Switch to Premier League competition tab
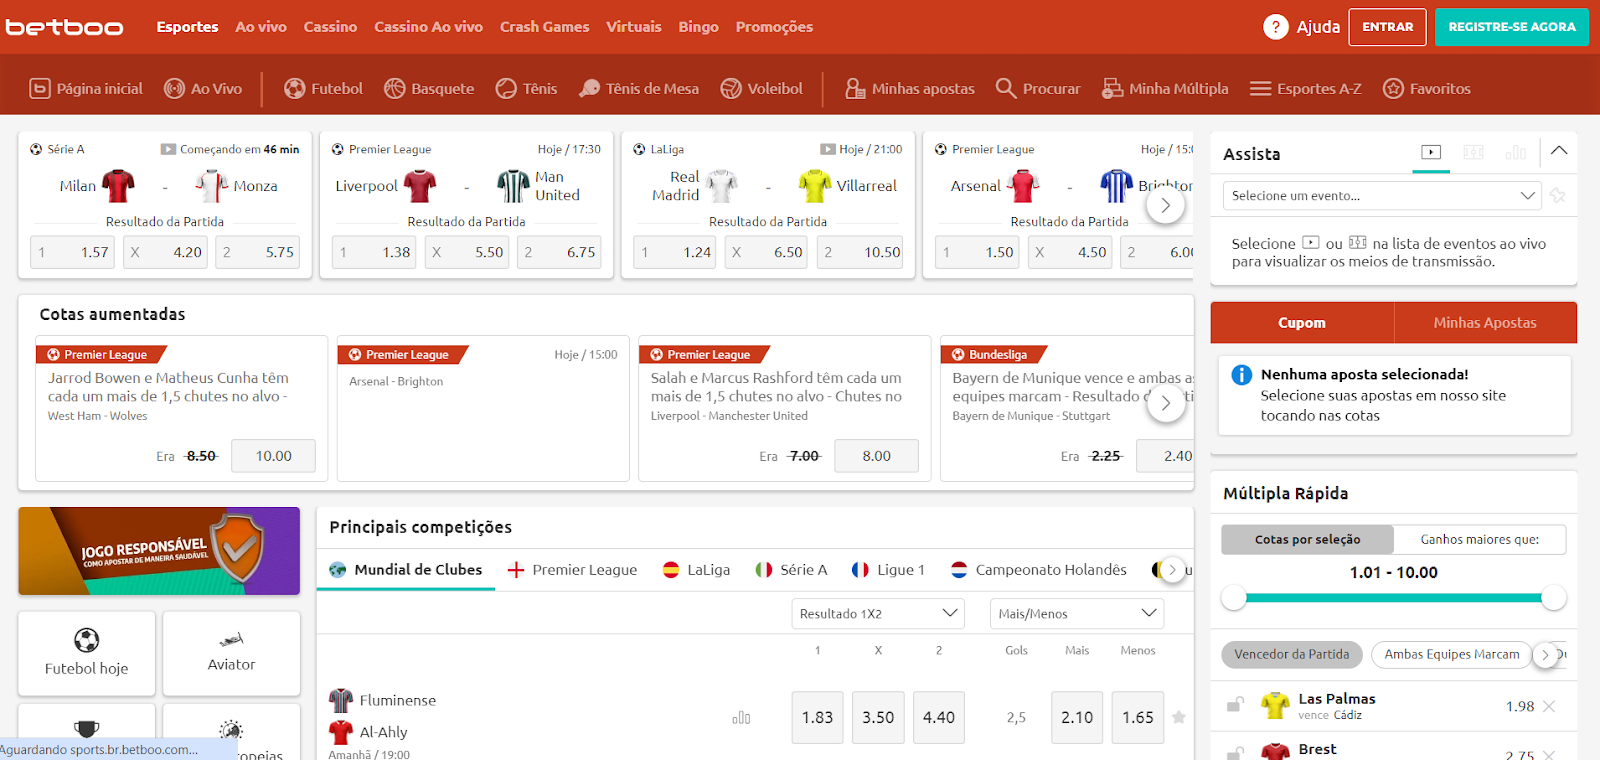This screenshot has width=1600, height=760. 572,569
